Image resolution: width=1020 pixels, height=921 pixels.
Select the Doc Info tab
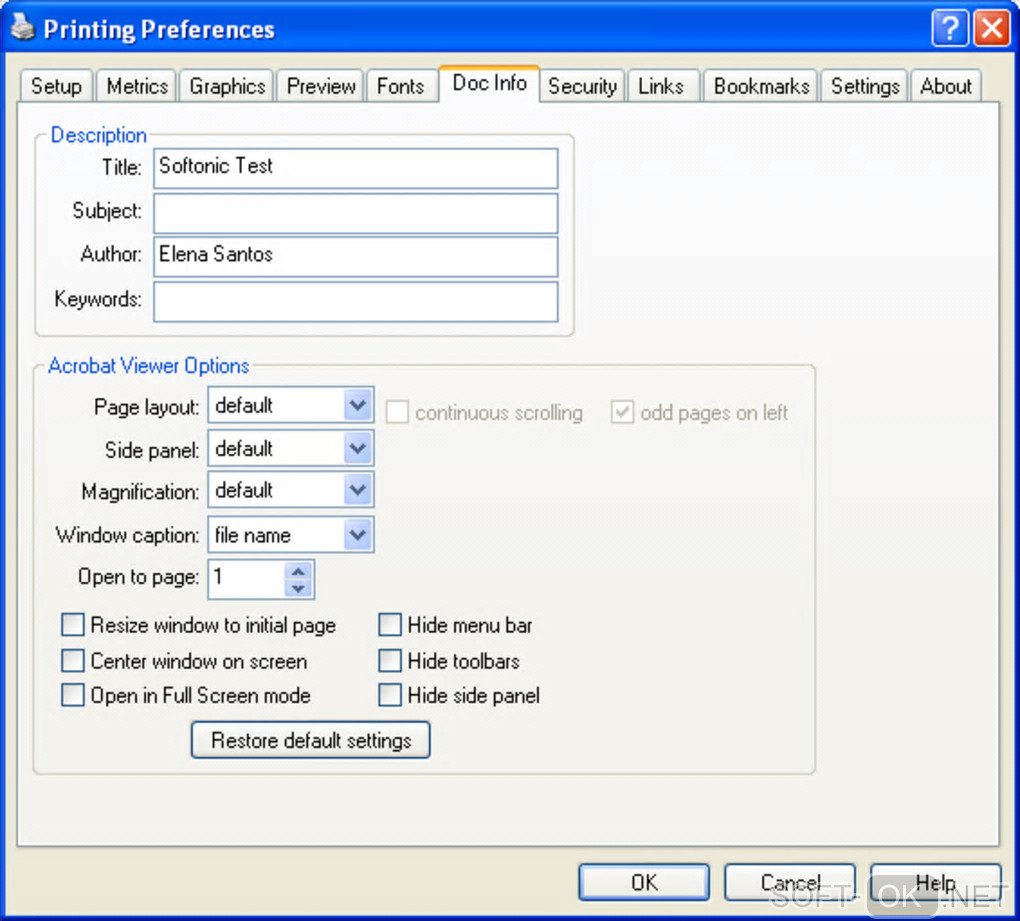click(489, 83)
